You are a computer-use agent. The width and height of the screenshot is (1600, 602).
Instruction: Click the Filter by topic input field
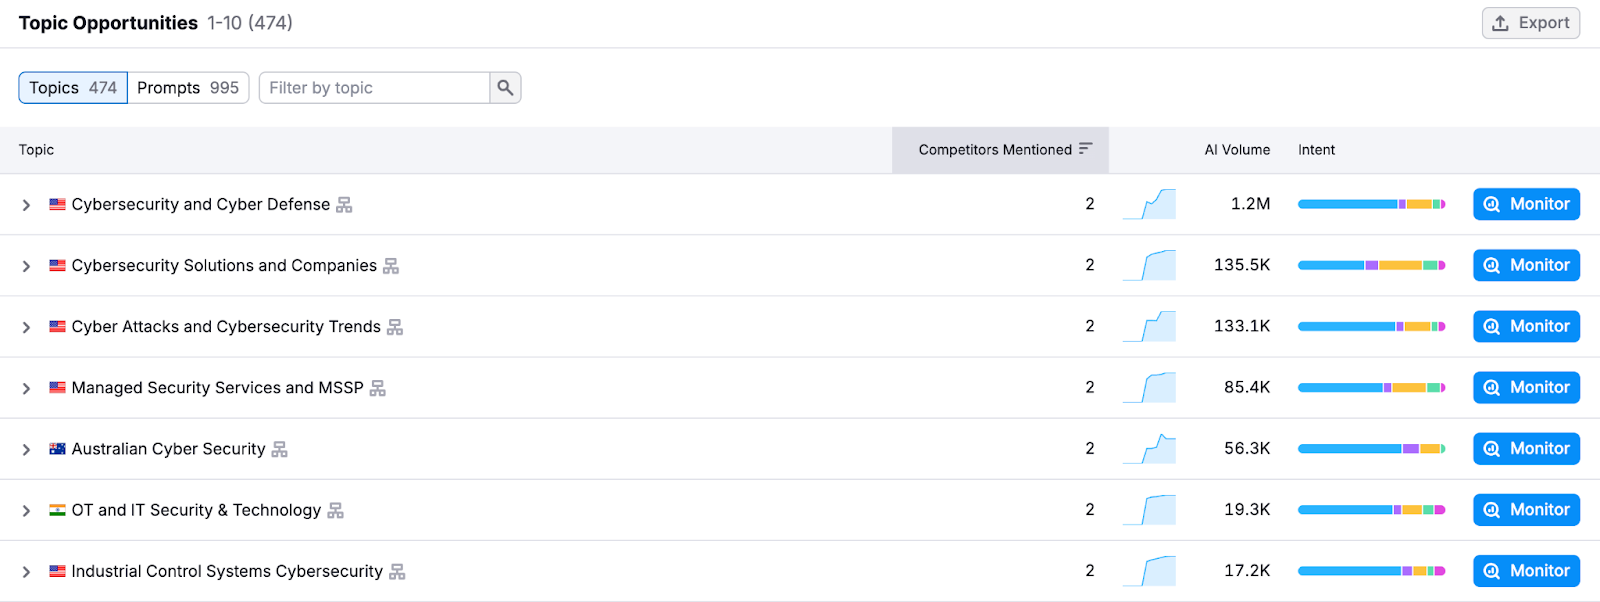coord(374,88)
